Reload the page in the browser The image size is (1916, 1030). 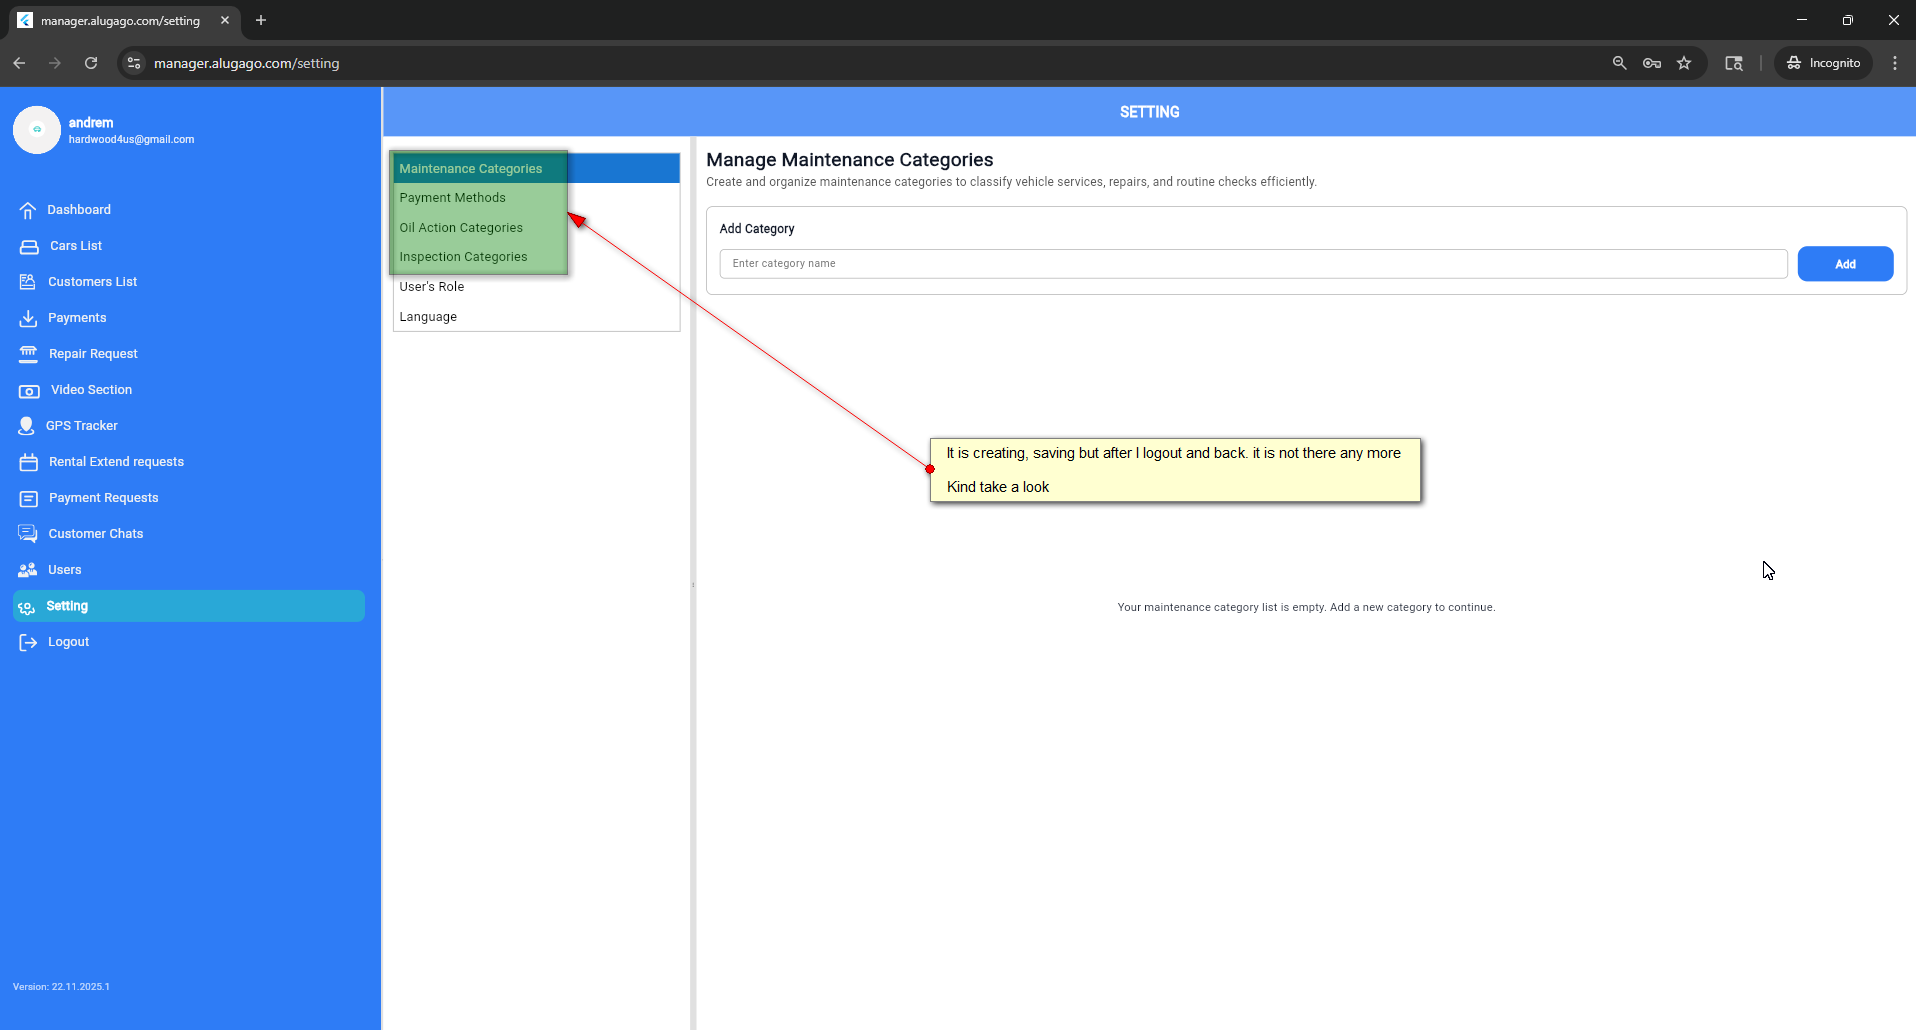click(x=91, y=63)
